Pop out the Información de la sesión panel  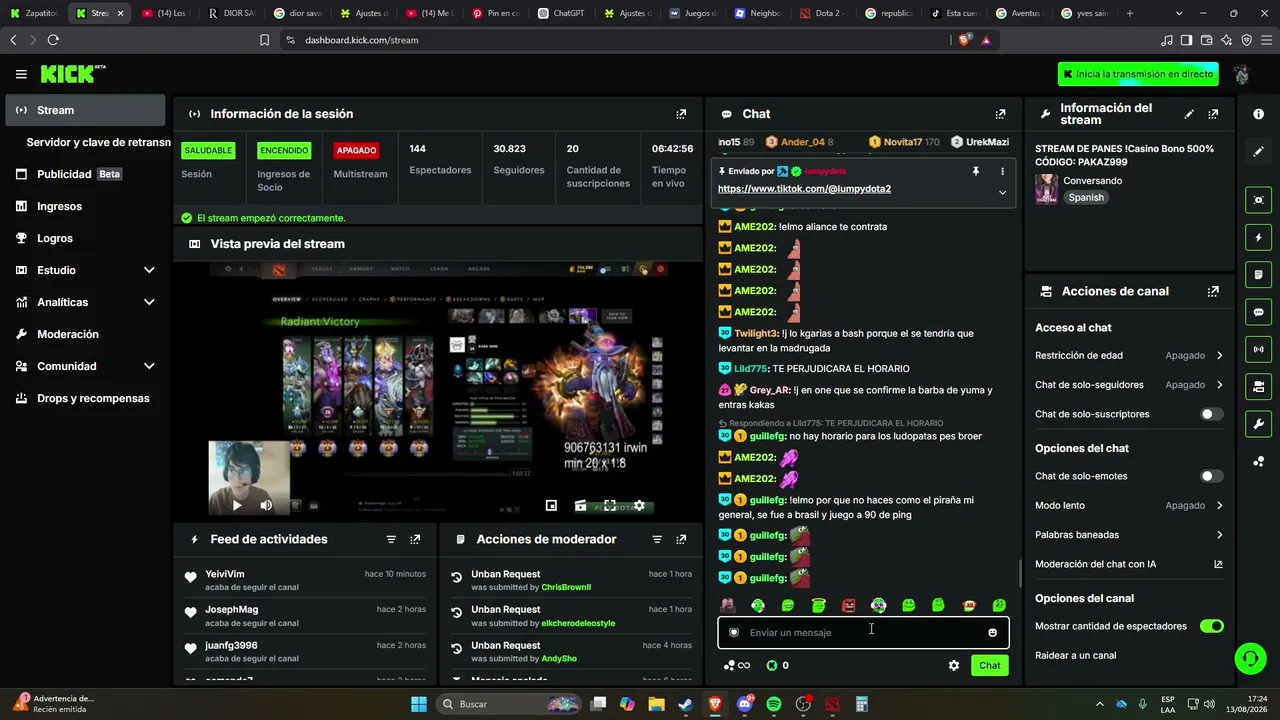681,114
